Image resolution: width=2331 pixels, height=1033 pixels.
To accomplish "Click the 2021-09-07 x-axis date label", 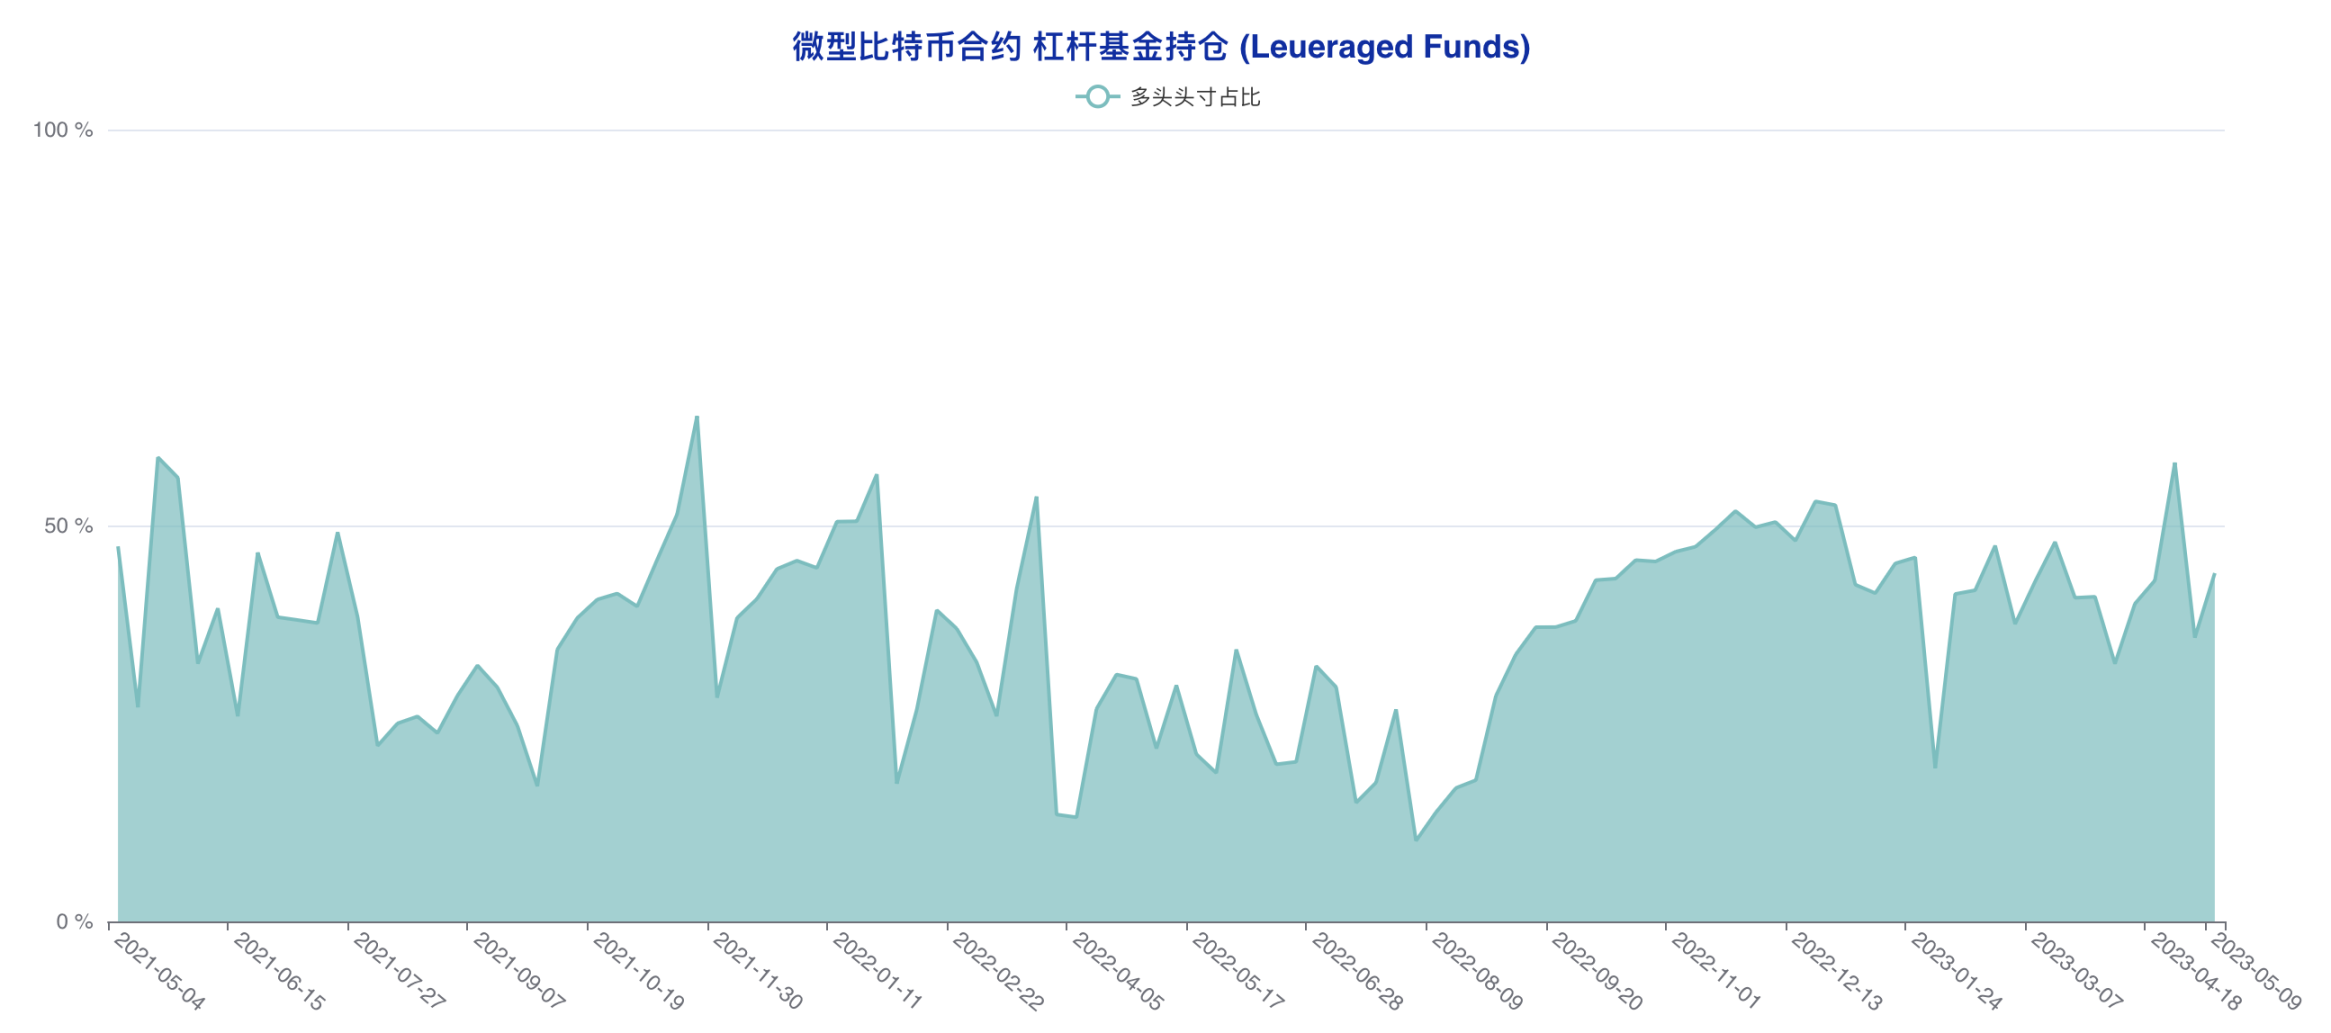I will pos(518,971).
